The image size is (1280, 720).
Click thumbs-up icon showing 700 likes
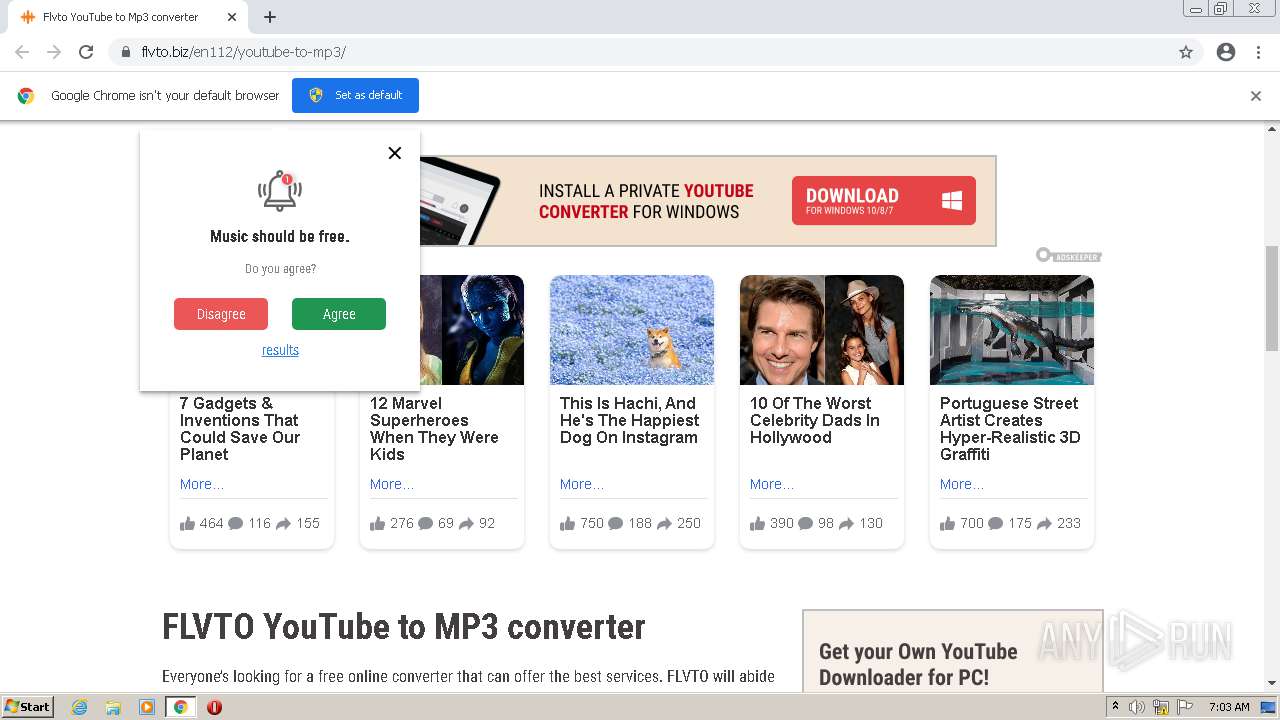[x=947, y=523]
